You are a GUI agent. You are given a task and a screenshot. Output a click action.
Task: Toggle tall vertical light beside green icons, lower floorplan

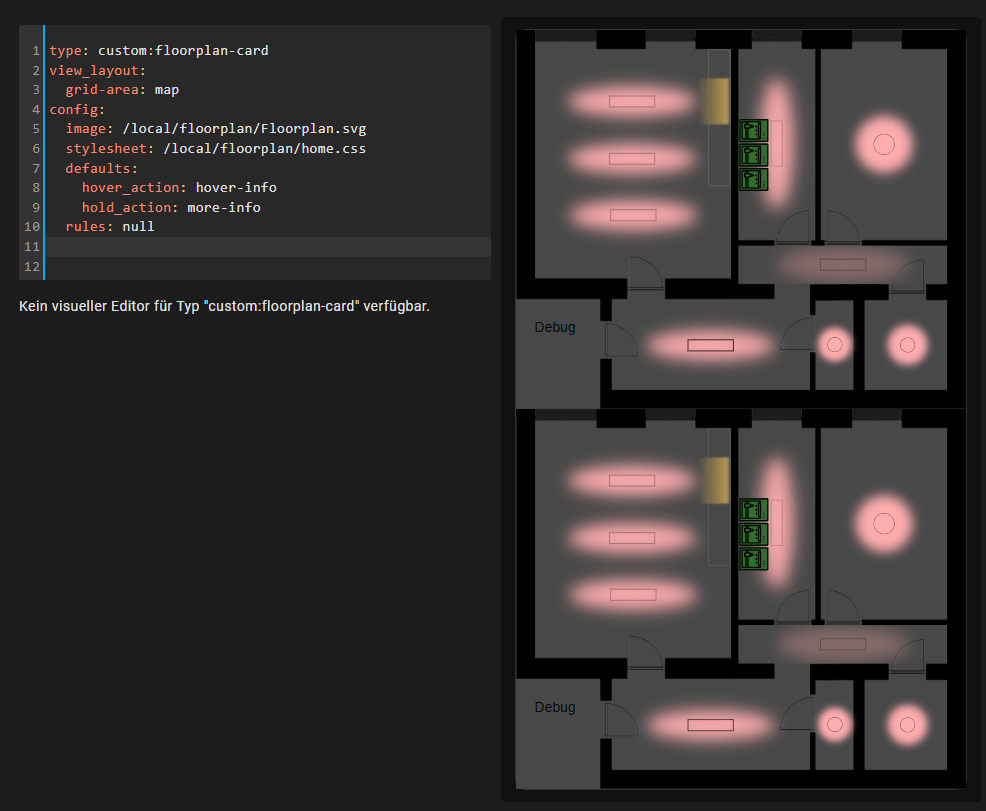778,522
